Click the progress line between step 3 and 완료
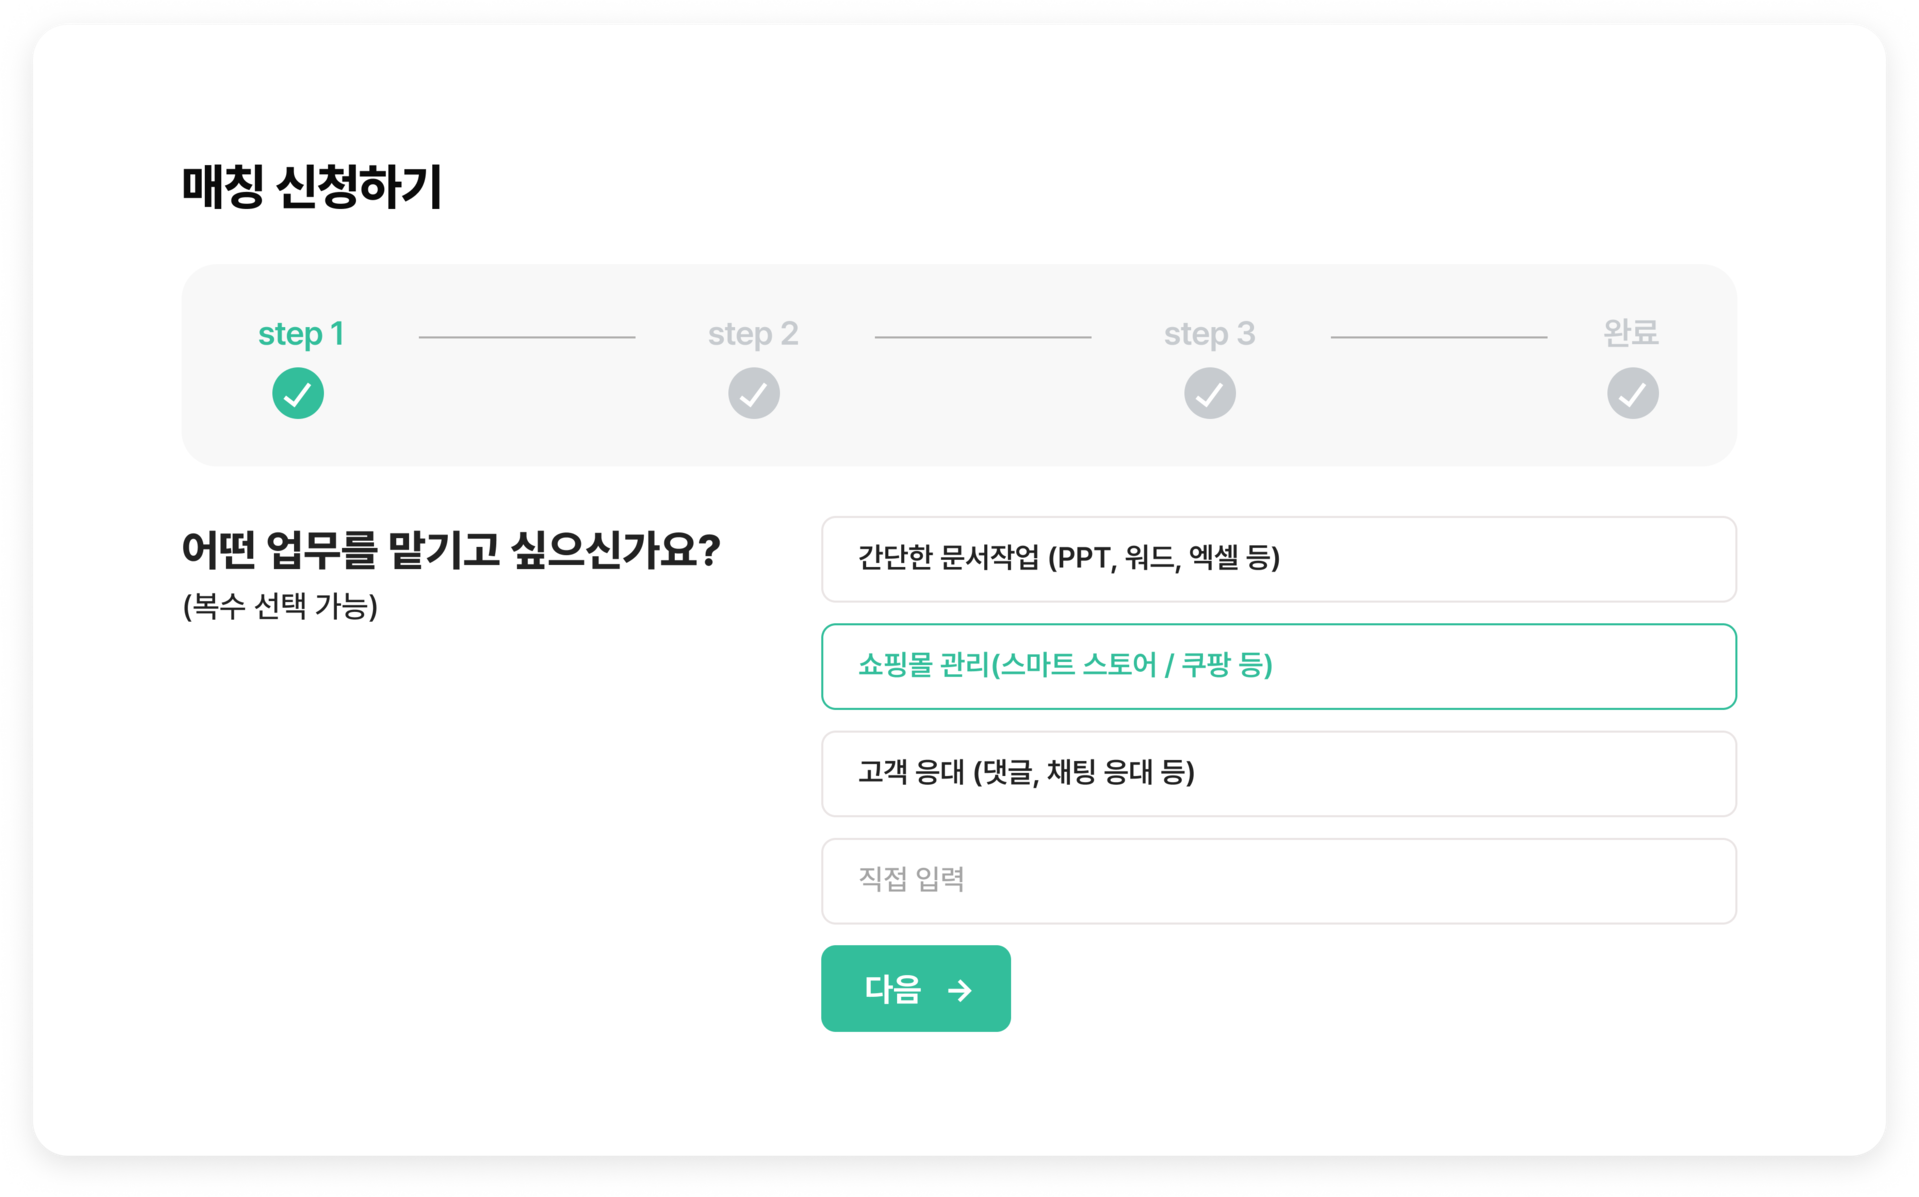Viewport: 1919px width, 1197px height. click(x=1438, y=337)
